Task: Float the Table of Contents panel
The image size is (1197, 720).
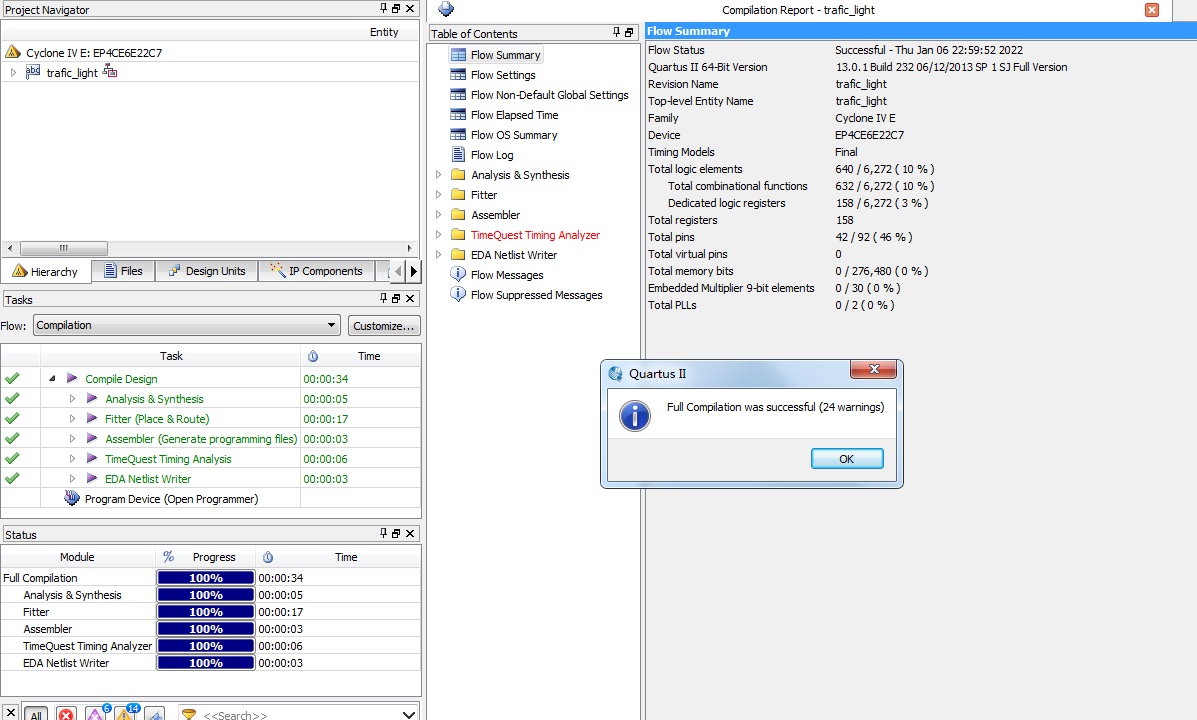Action: coord(629,32)
